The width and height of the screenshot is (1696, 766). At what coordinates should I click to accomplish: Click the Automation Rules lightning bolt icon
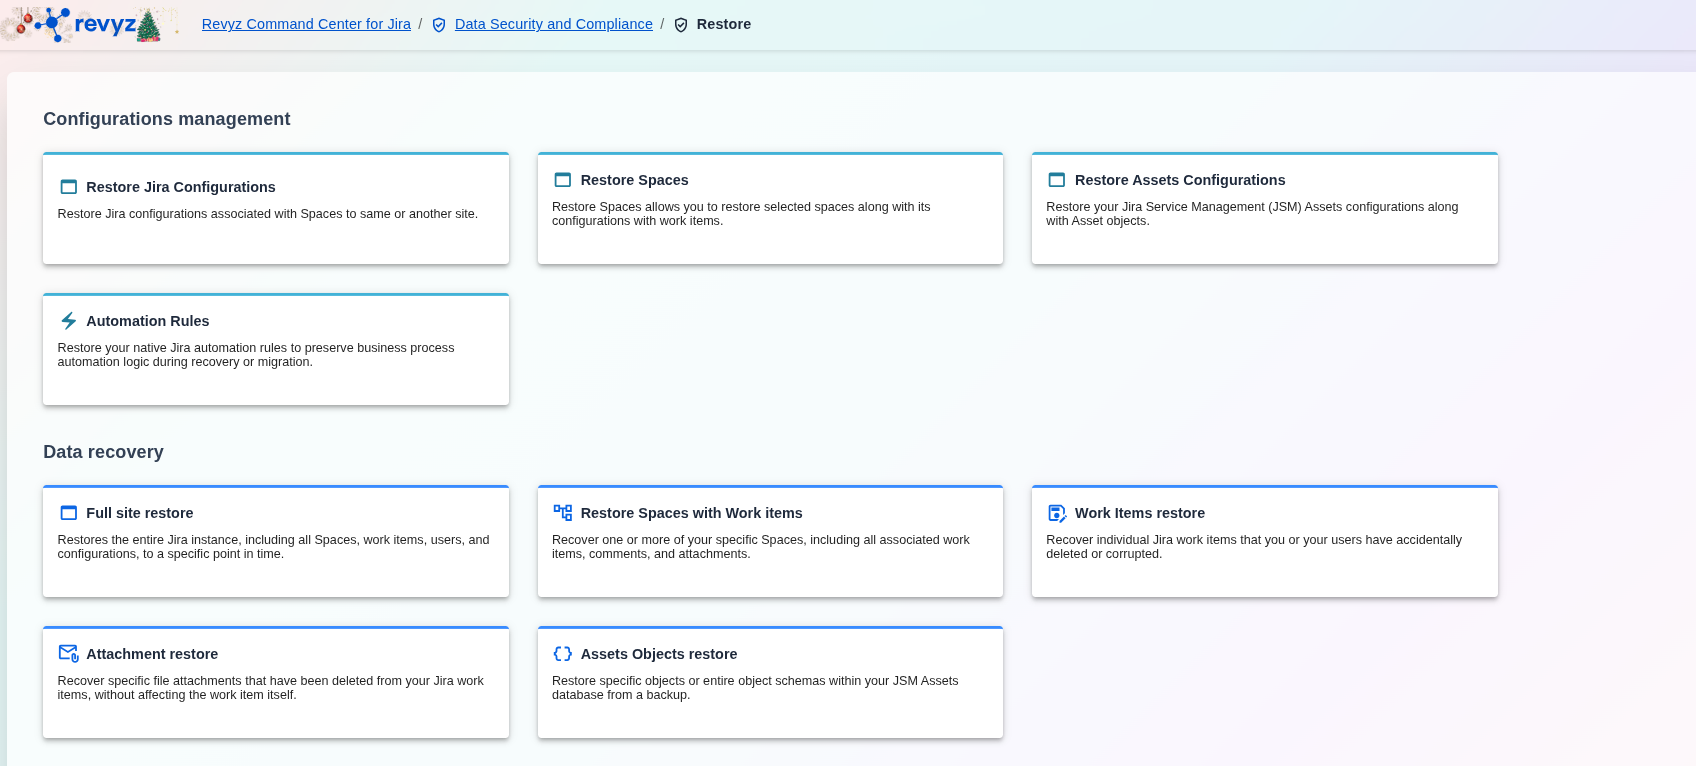pyautogui.click(x=69, y=321)
